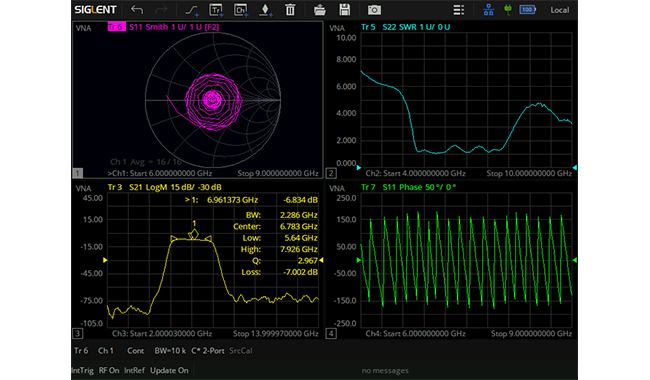The image size is (650, 380).
Task: Click Ch 1 Avg = 16 / 16 indicator
Action: 146,162
